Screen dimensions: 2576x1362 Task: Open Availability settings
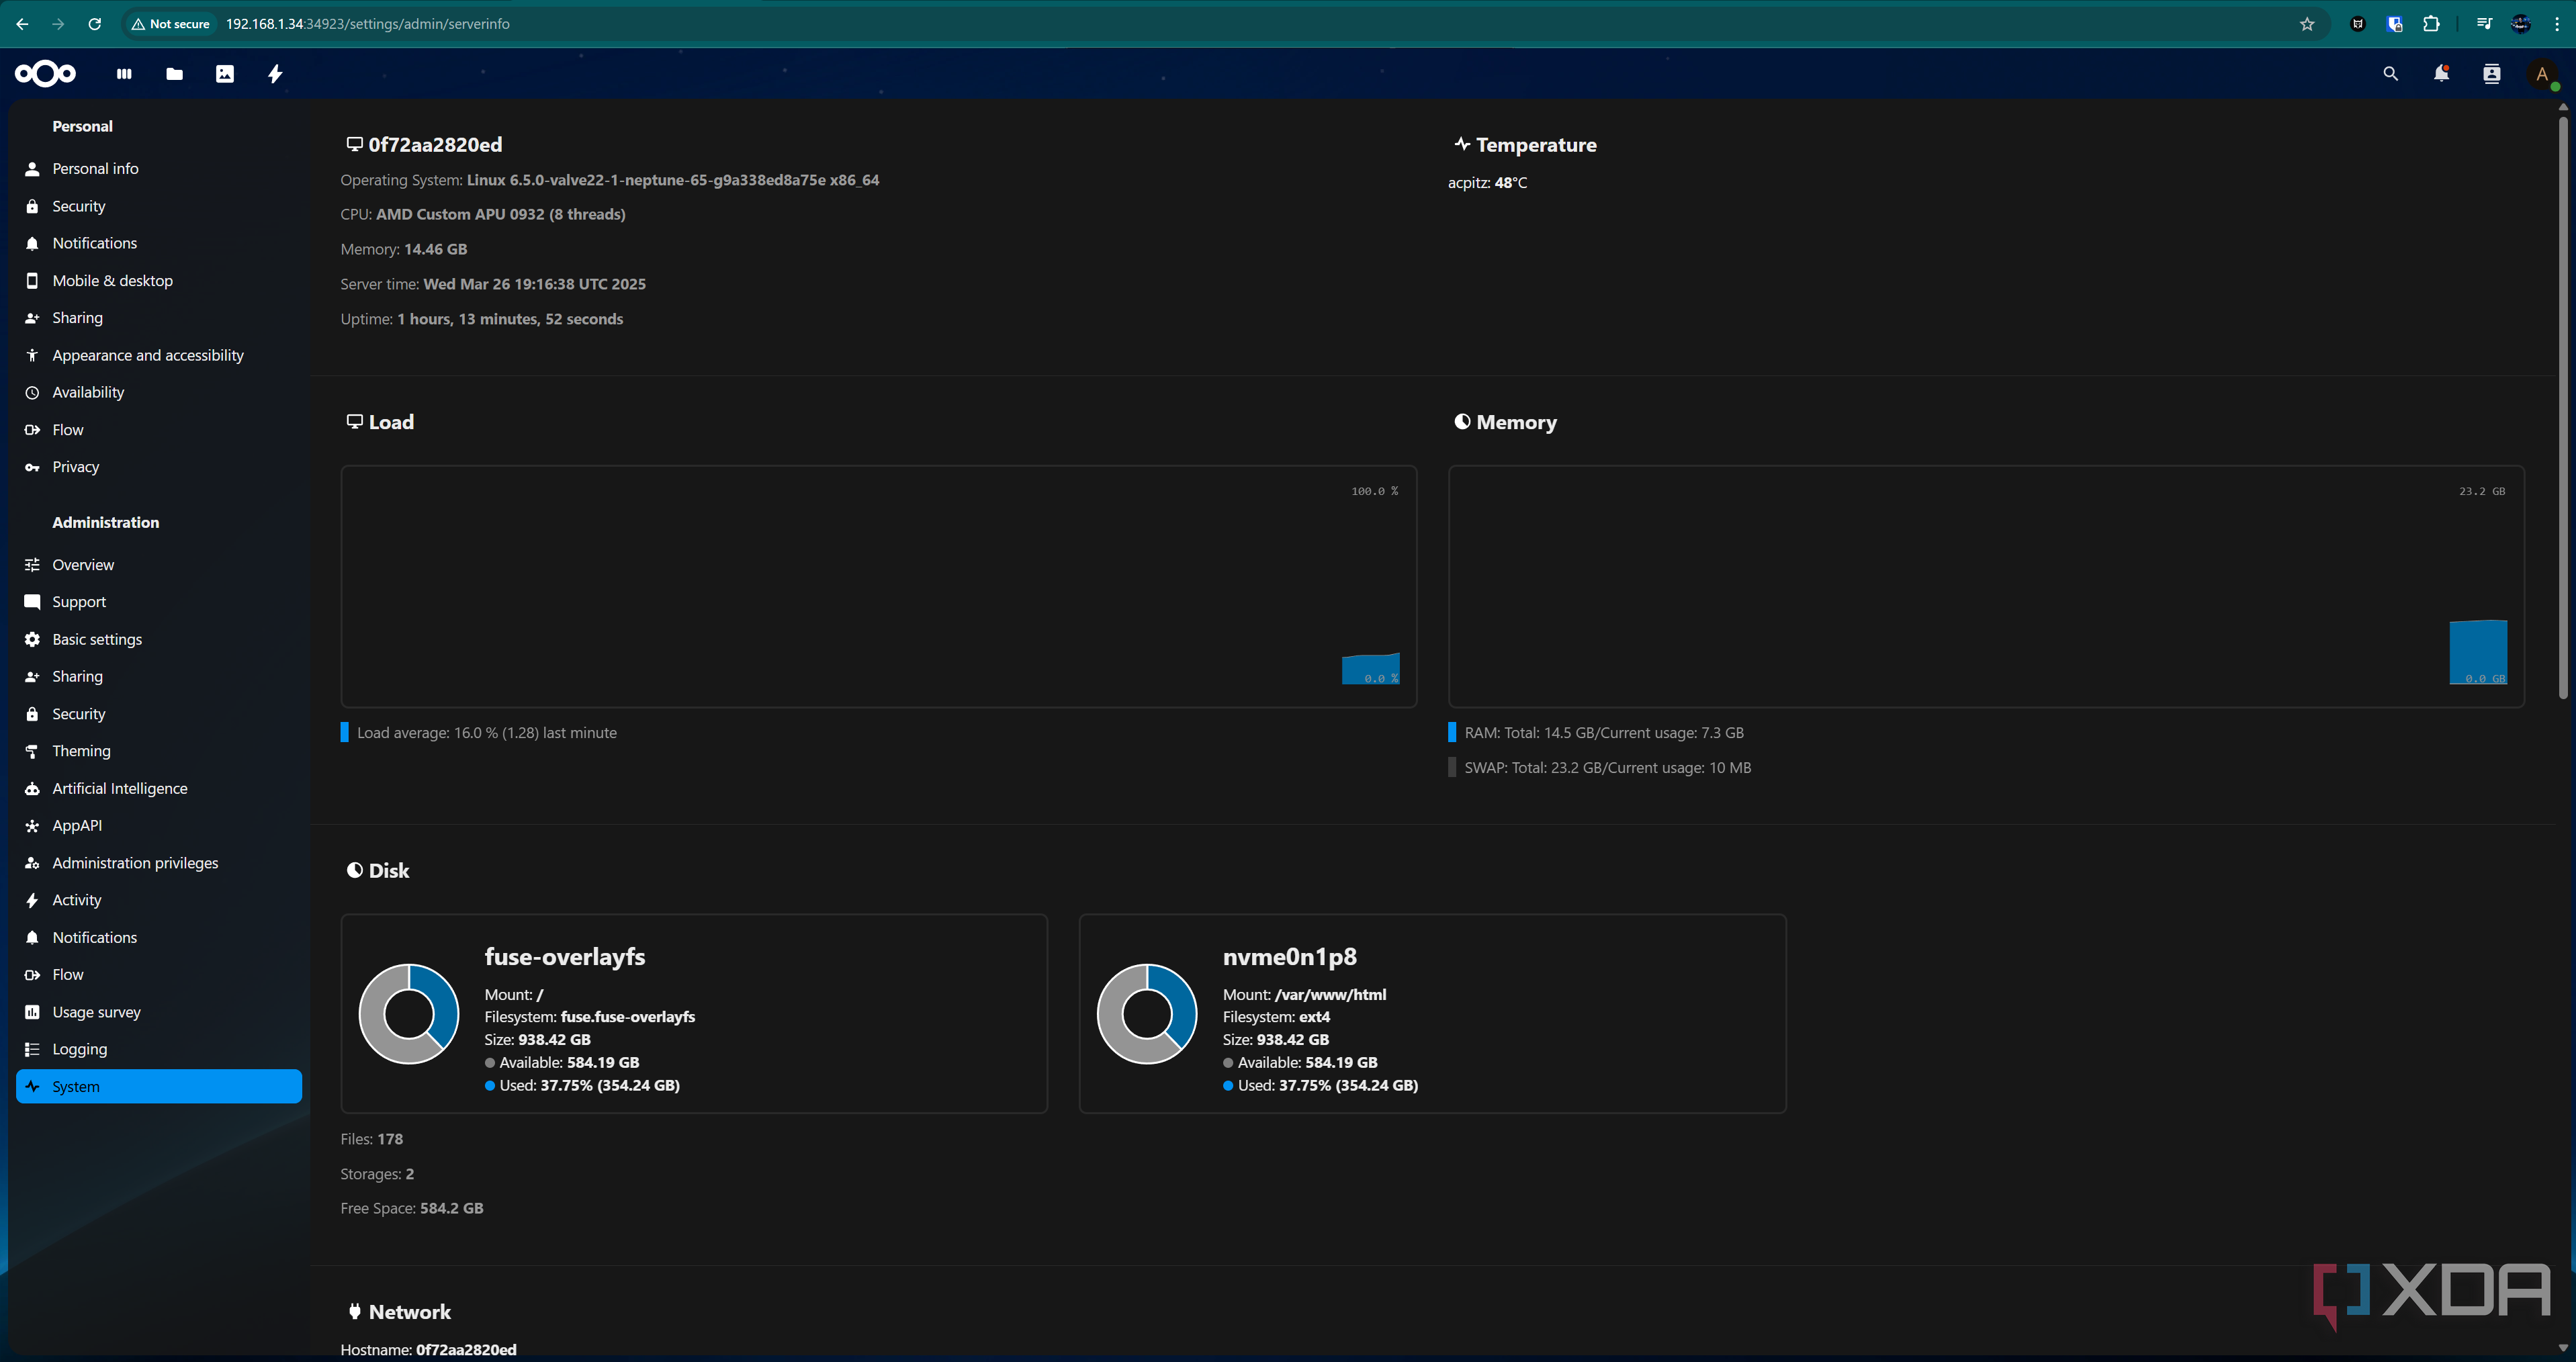pos(159,392)
